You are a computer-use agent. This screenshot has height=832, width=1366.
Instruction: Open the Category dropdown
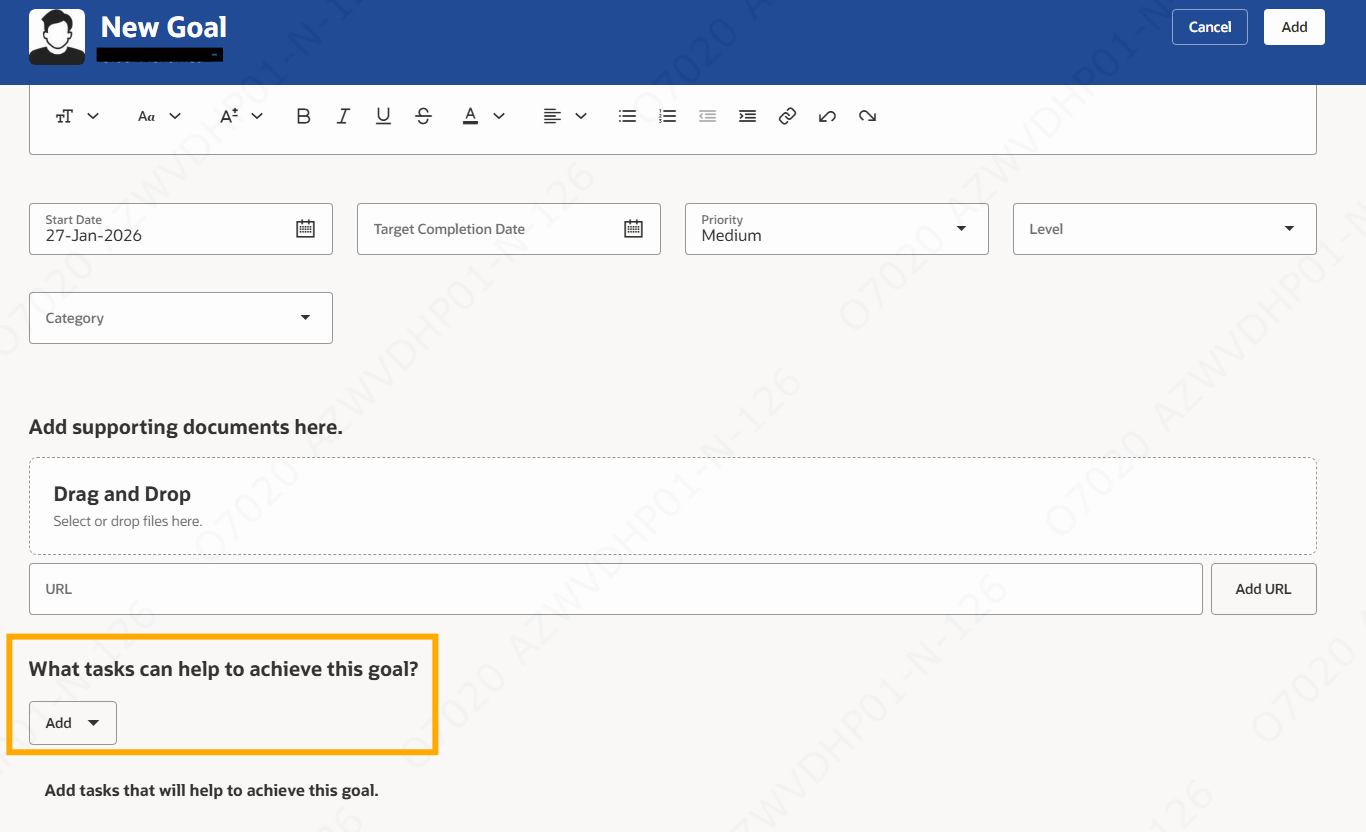[181, 318]
